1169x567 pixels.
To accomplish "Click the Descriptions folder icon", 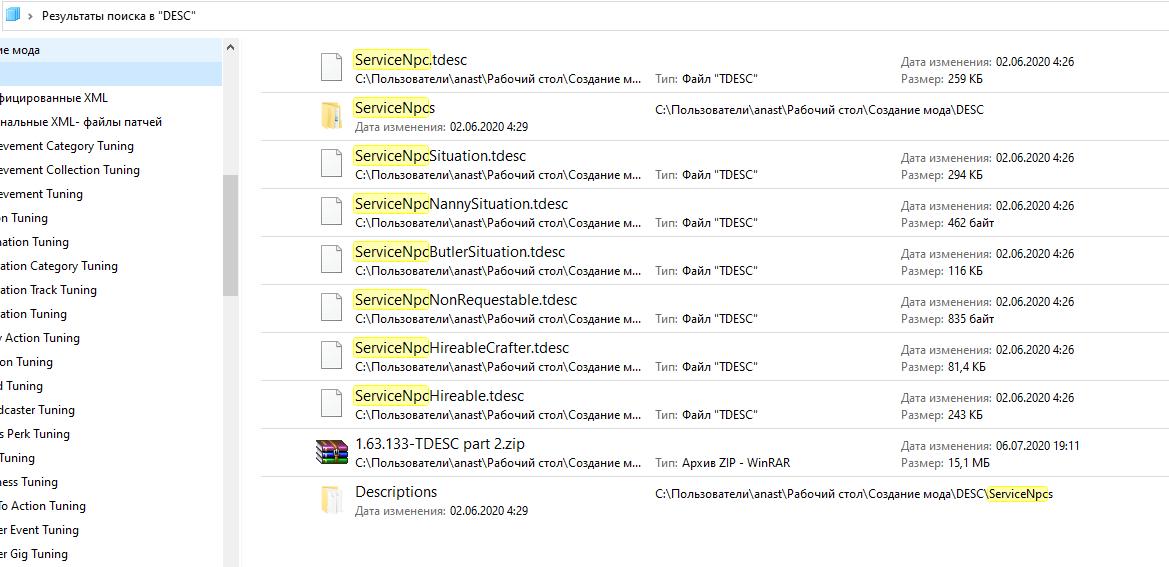I will [331, 499].
